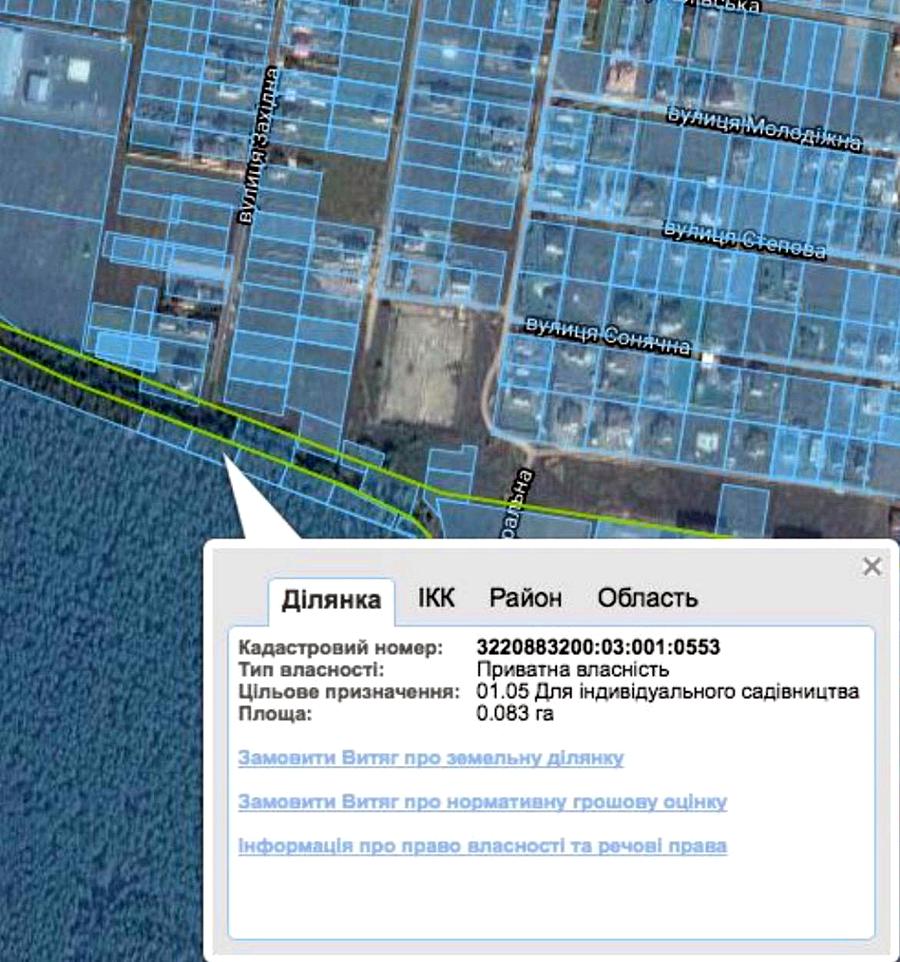This screenshot has width=900, height=962.
Task: Open the ІКК tab
Action: [x=436, y=598]
